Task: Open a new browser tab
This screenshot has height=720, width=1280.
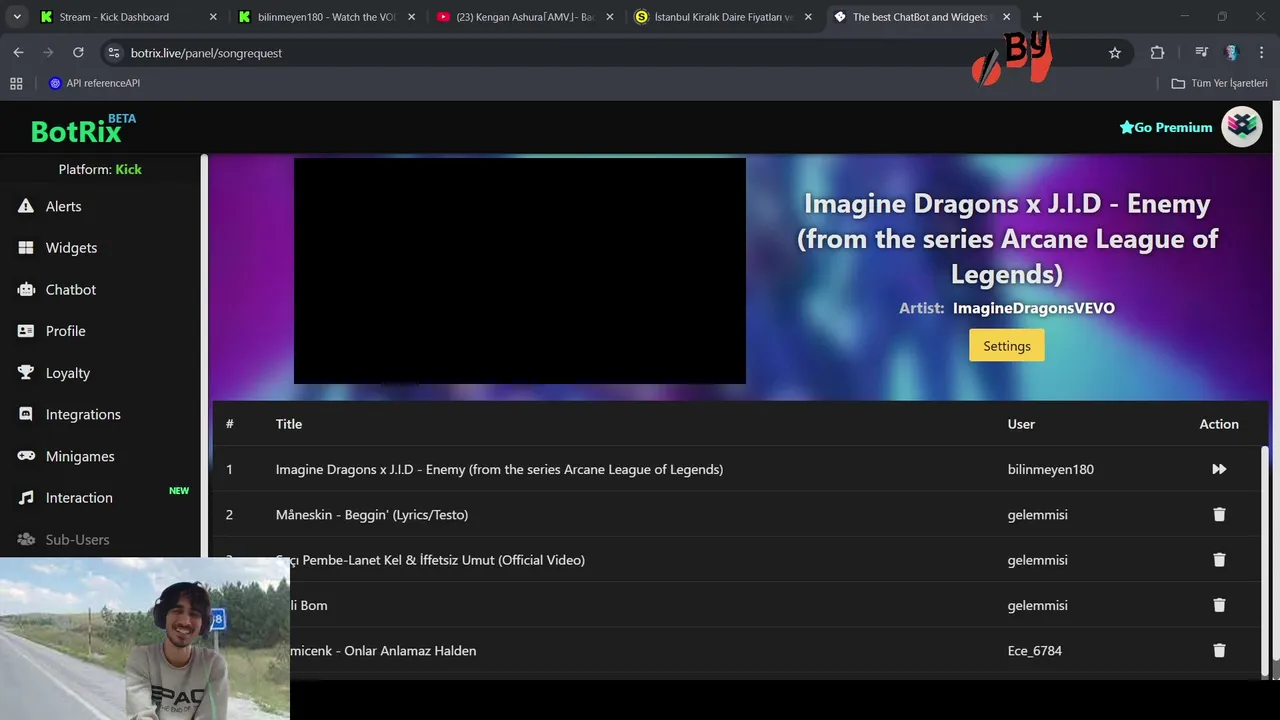Action: [x=1037, y=17]
